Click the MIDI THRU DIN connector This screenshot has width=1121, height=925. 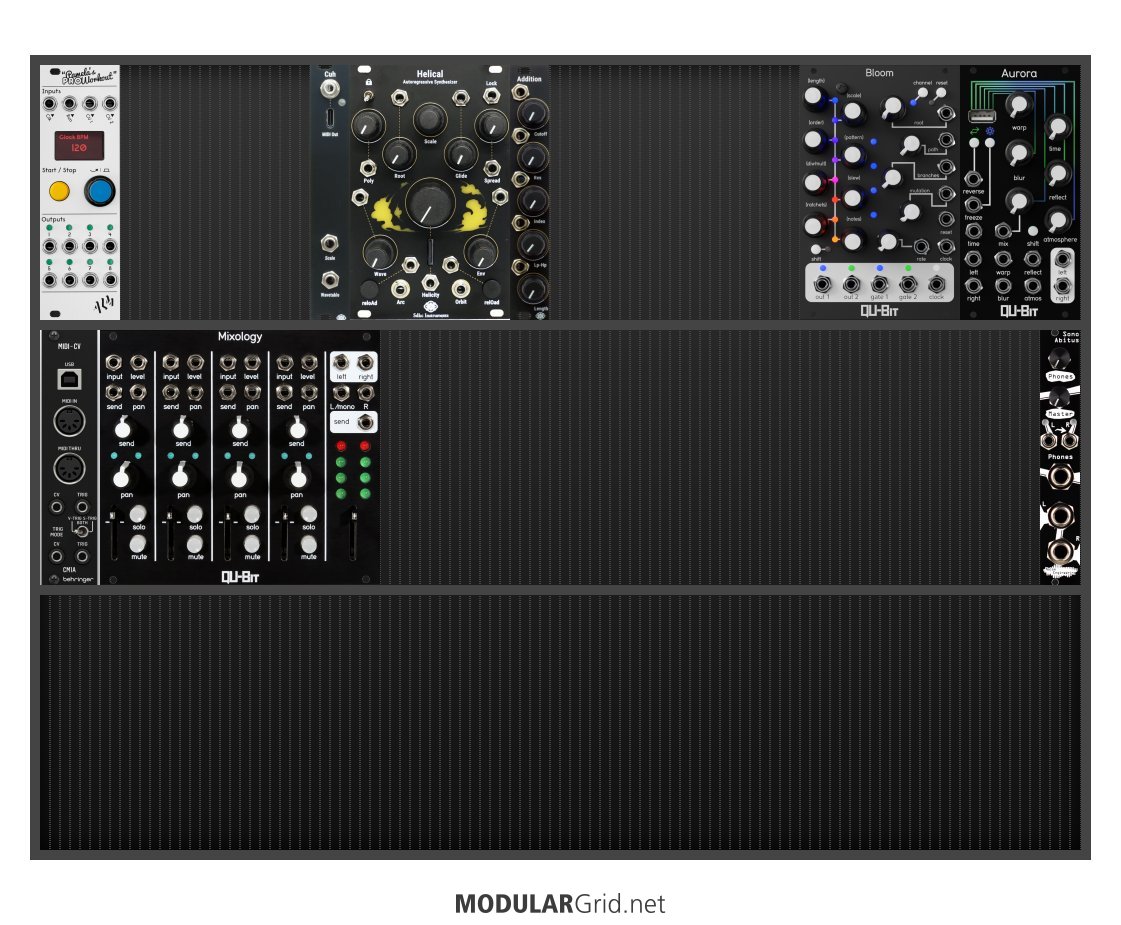[x=69, y=469]
